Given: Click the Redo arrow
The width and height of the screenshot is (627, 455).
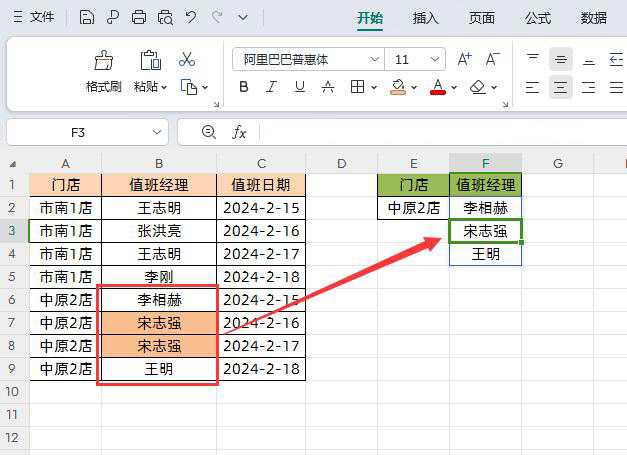Looking at the screenshot, I should (217, 17).
